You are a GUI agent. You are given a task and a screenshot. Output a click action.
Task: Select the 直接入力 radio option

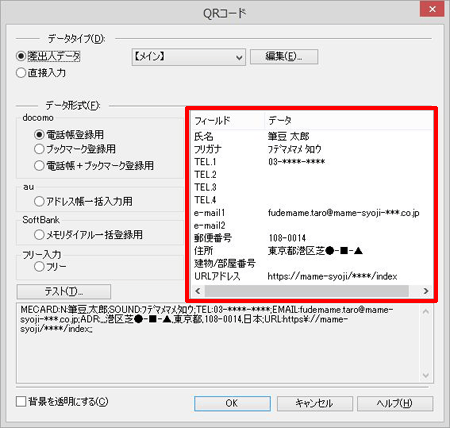pyautogui.click(x=21, y=73)
